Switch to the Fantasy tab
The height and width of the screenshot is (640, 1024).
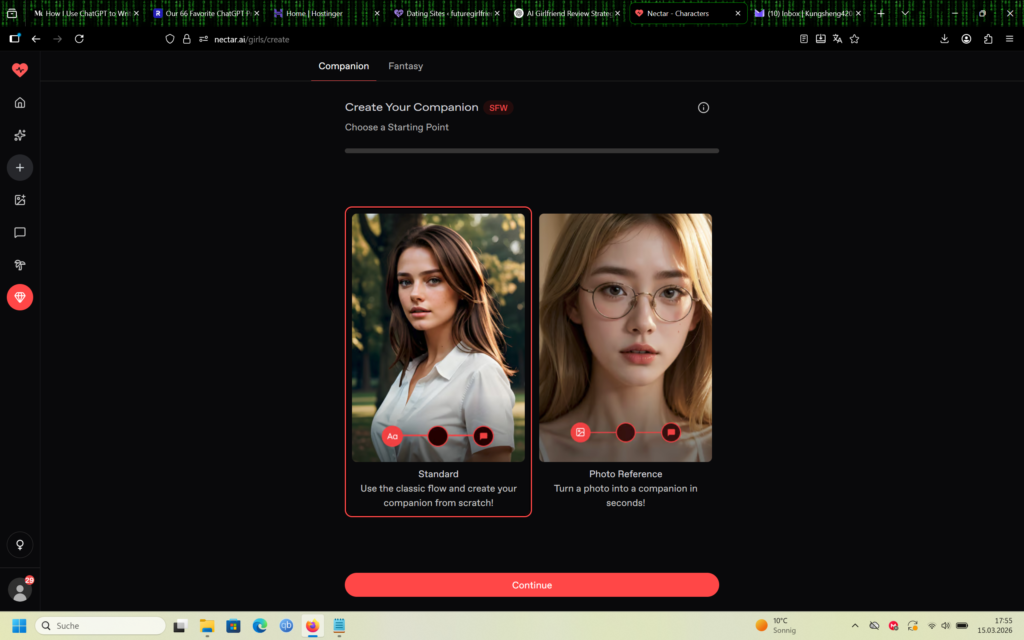tap(405, 66)
